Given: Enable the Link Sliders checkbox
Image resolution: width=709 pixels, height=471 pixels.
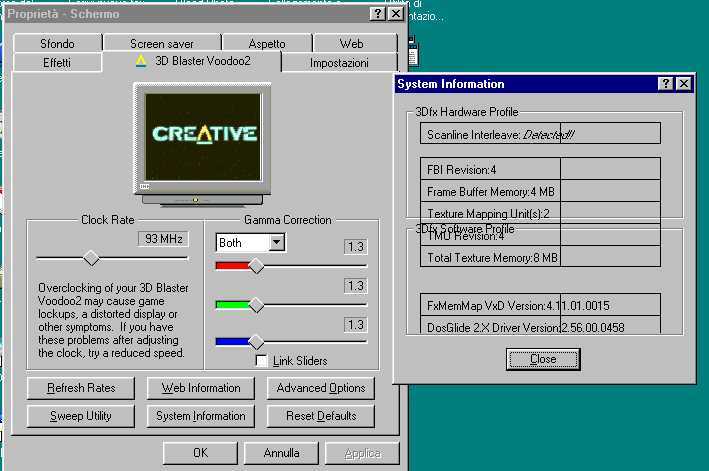Looking at the screenshot, I should click(x=261, y=361).
